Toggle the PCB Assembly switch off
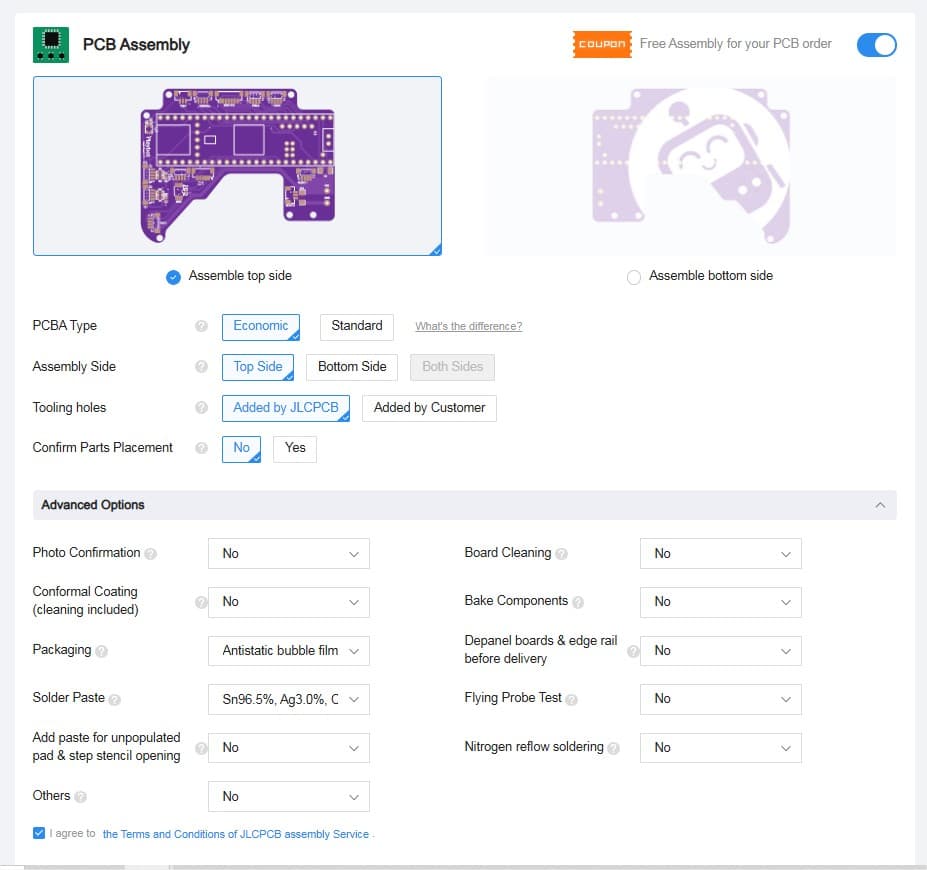The width and height of the screenshot is (927, 870). tap(876, 45)
